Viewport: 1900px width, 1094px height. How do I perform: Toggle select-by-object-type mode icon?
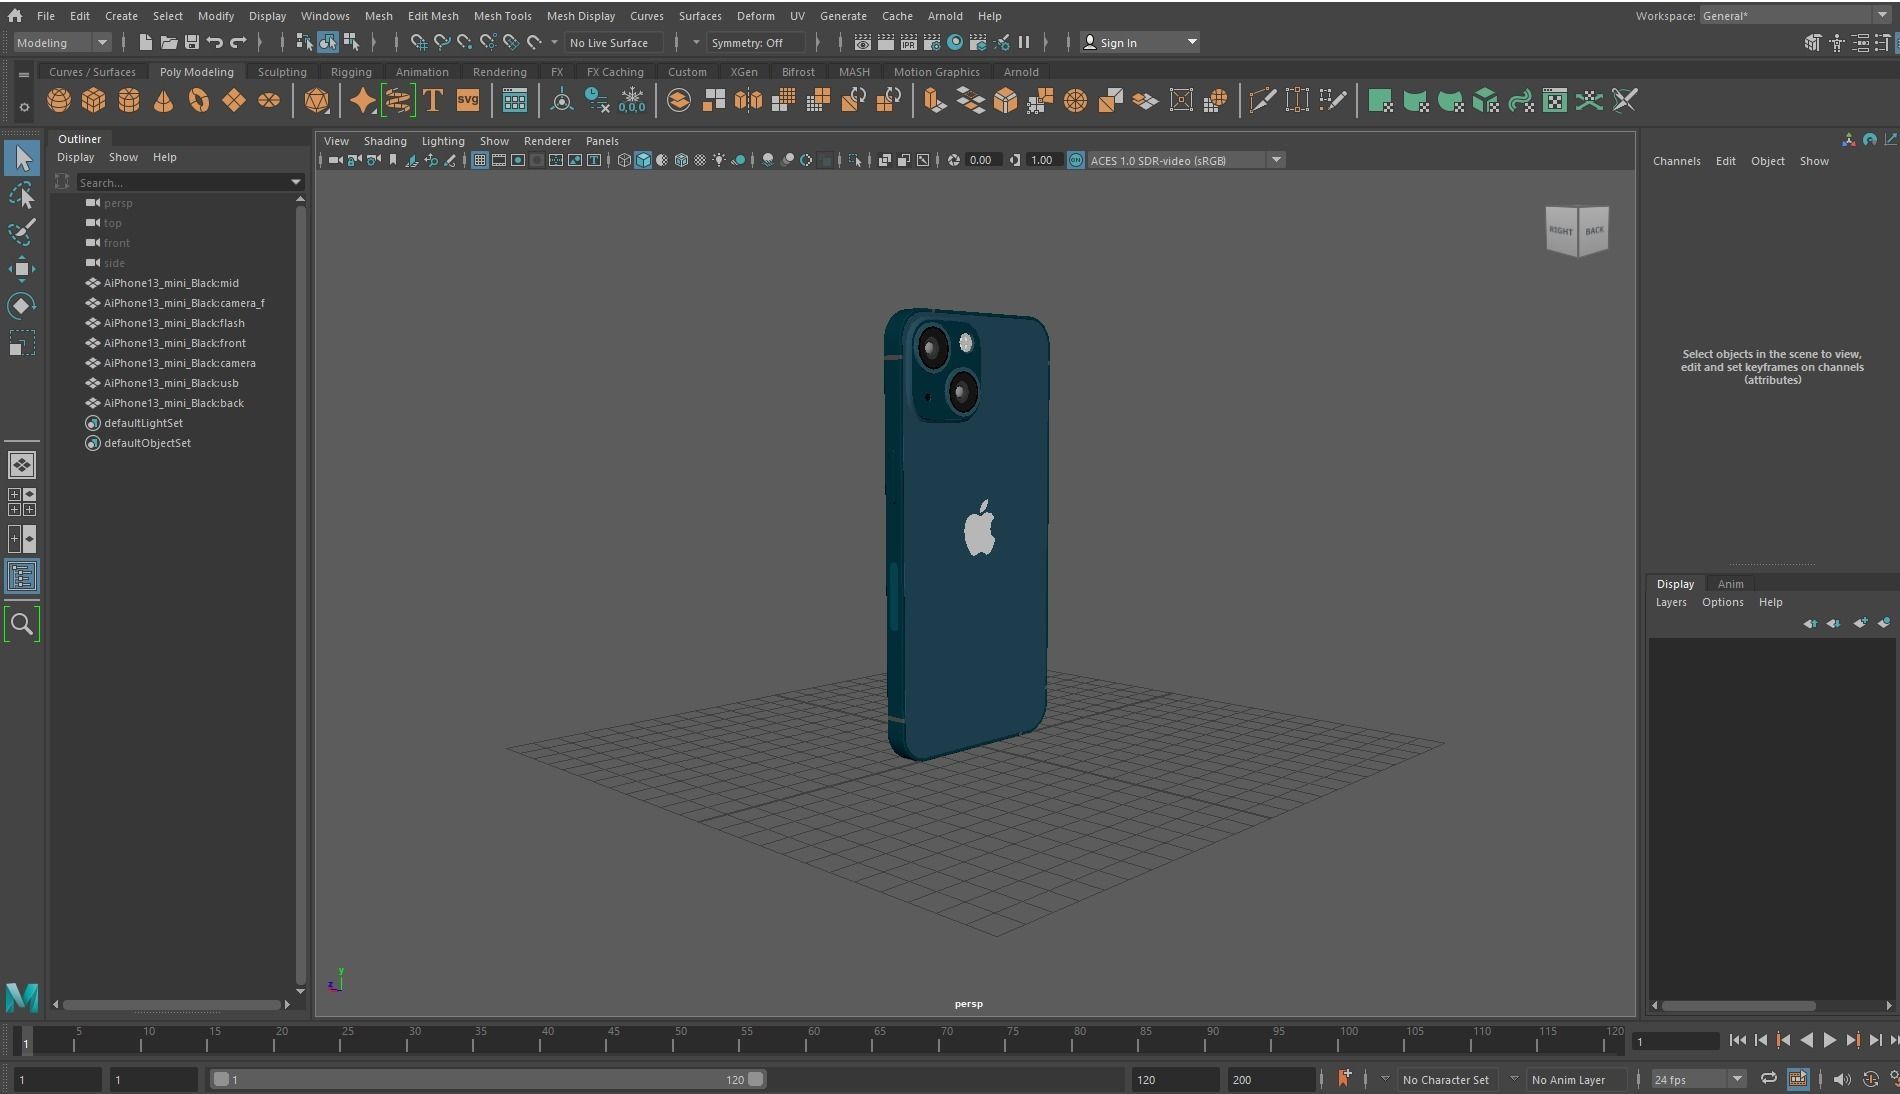328,42
